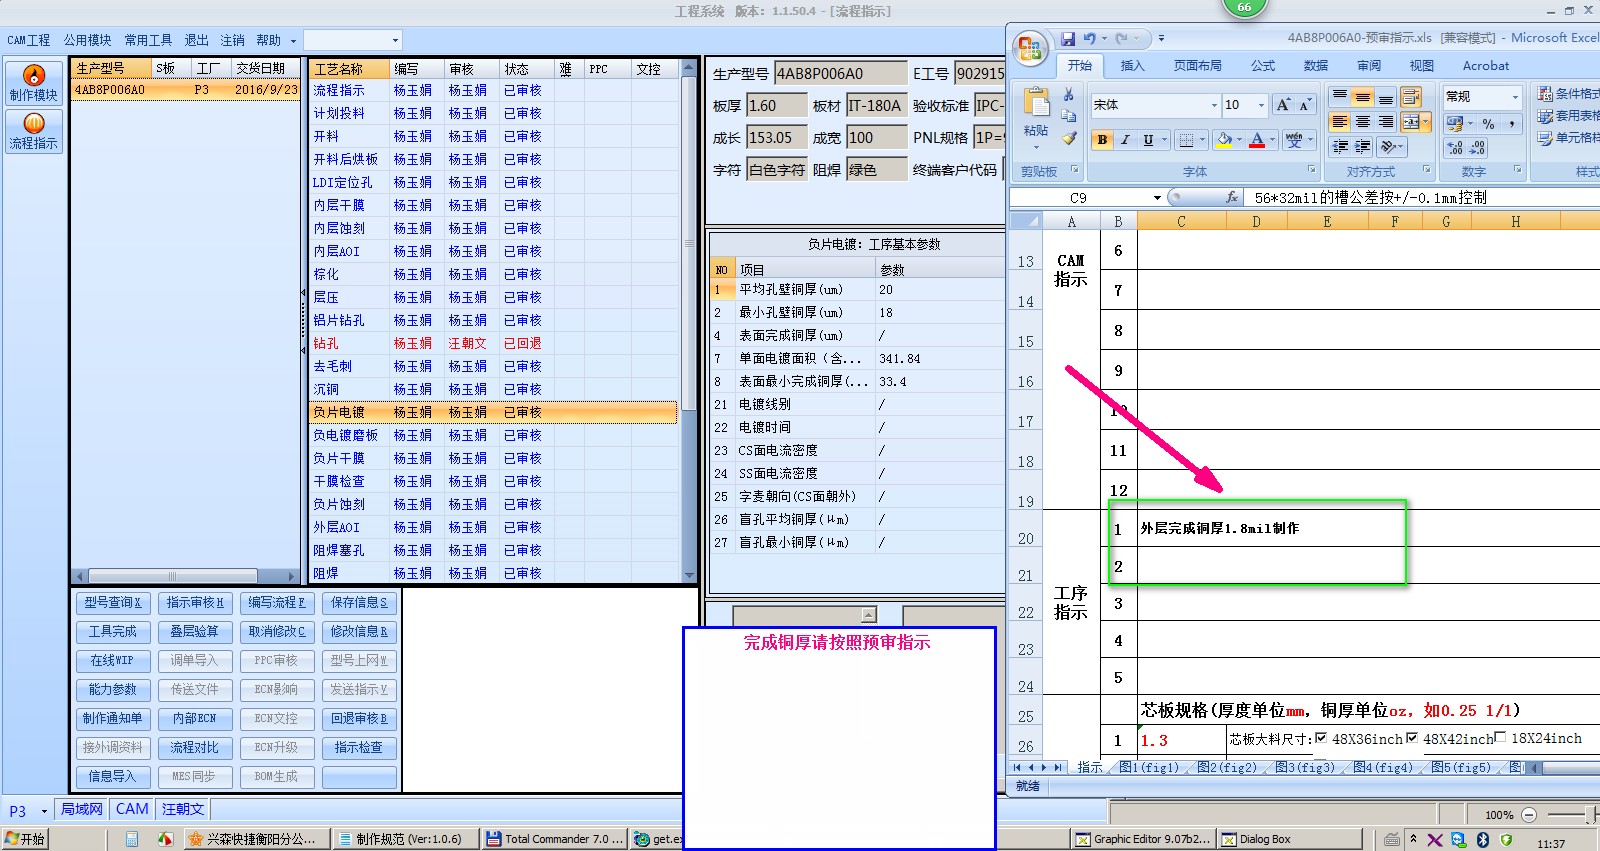This screenshot has height=851, width=1600.
Task: Click the Increase Indent icon
Action: [x=1363, y=147]
